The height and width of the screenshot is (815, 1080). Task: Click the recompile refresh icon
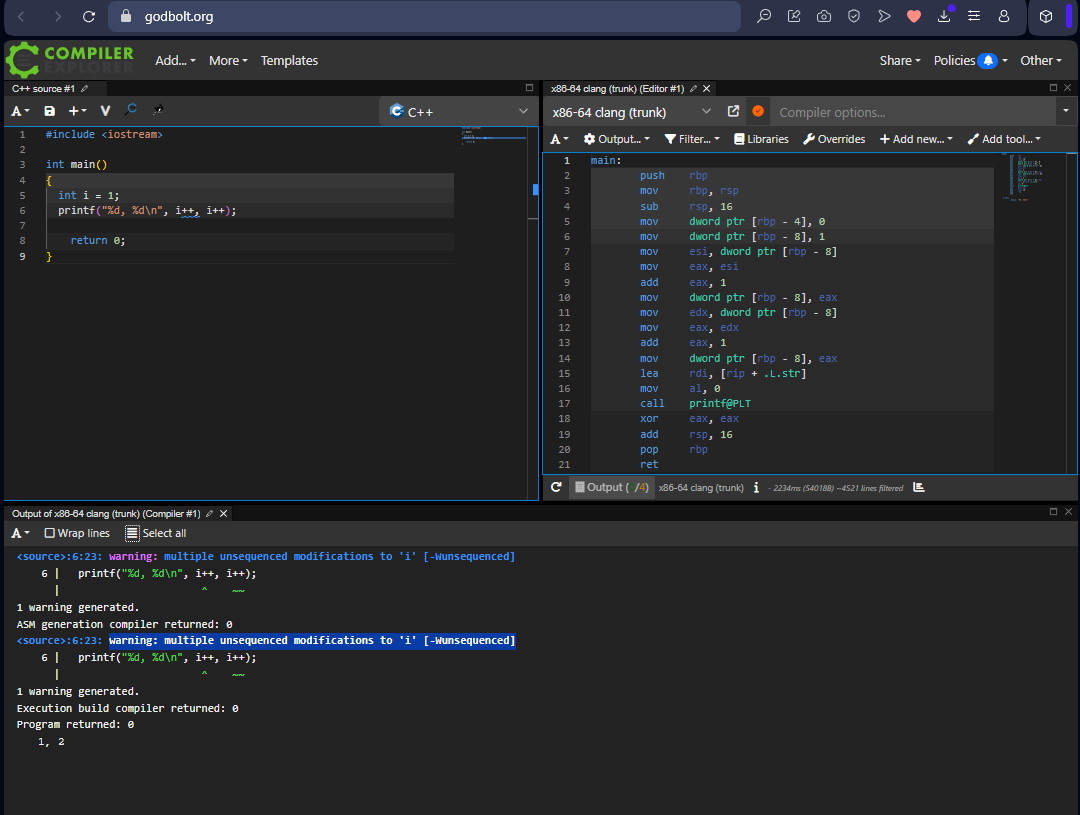pyautogui.click(x=557, y=487)
